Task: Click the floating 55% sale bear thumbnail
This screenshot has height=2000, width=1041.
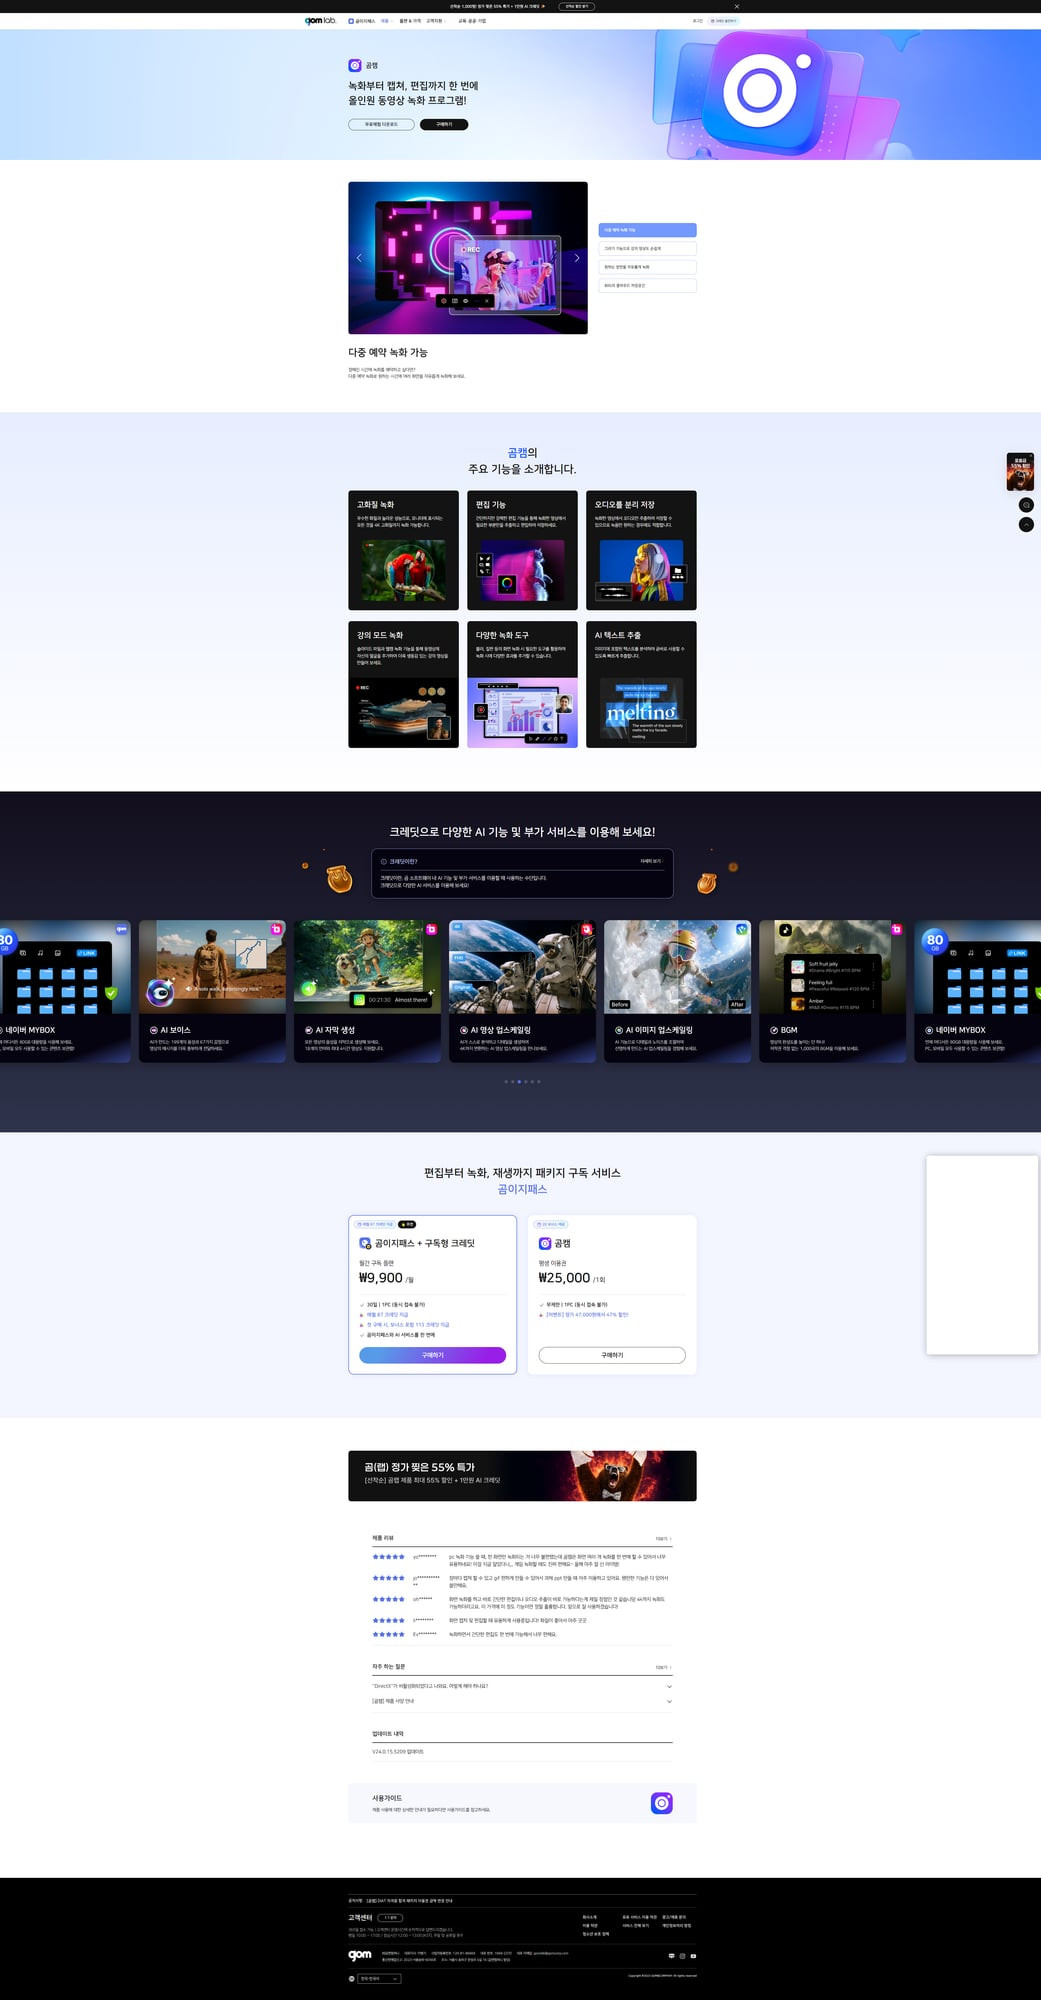Action: point(1020,471)
